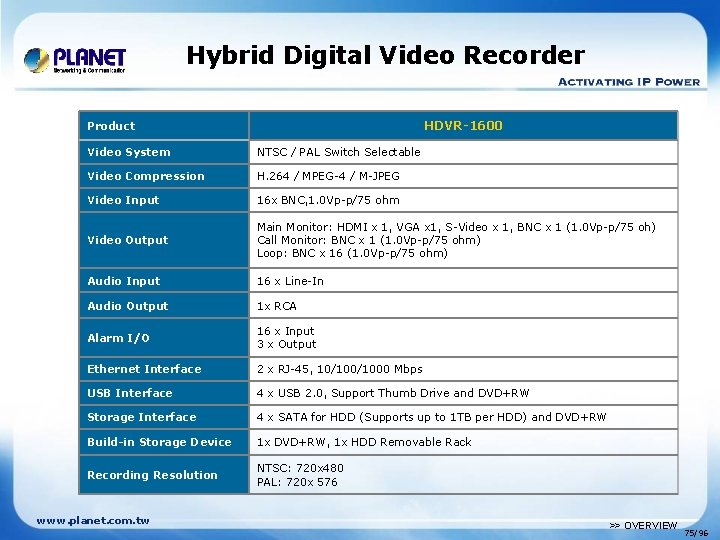The width and height of the screenshot is (720, 540).
Task: Click the 75/96 page number
Action: click(x=696, y=533)
